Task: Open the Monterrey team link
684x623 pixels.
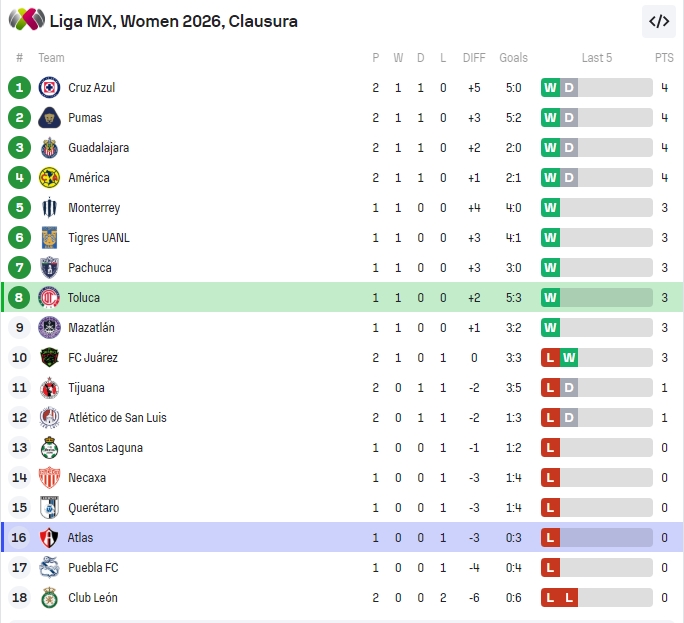Action: pyautogui.click(x=94, y=208)
